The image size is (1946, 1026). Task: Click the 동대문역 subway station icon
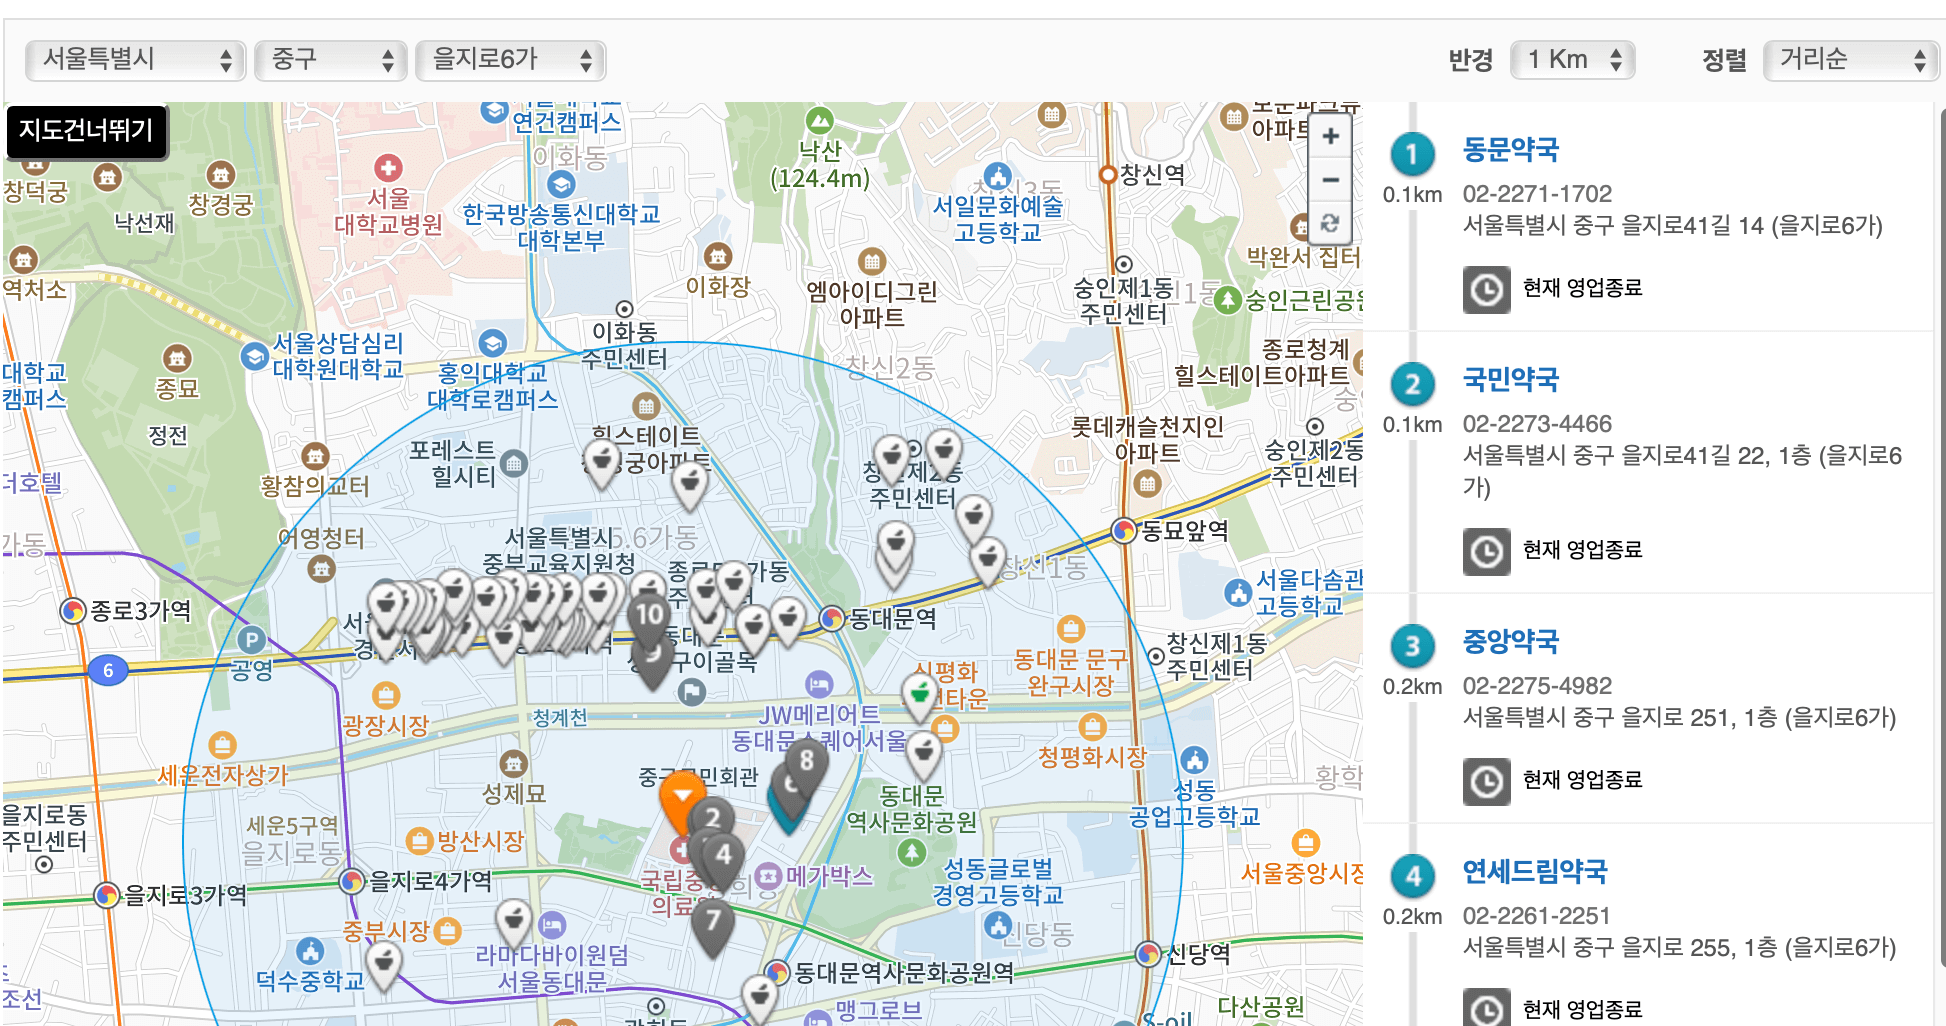click(x=833, y=617)
